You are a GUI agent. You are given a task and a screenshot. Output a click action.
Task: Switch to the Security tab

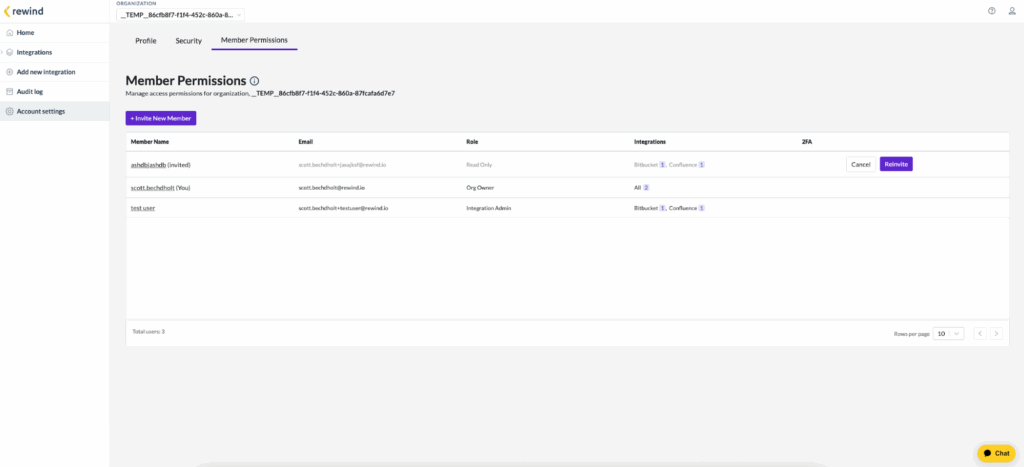click(189, 40)
